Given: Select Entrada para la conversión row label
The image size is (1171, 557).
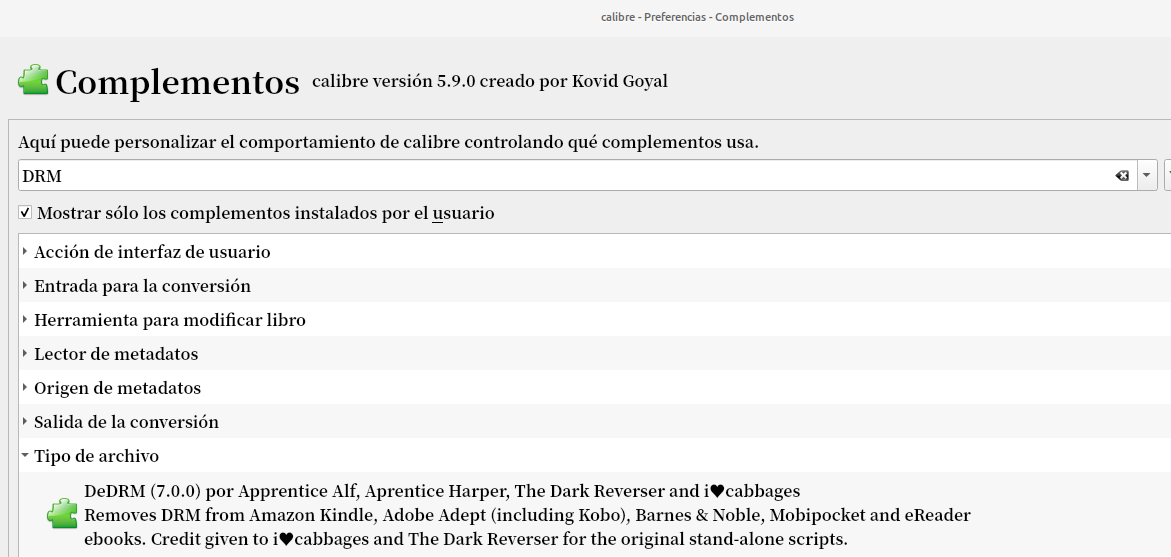Looking at the screenshot, I should 143,286.
